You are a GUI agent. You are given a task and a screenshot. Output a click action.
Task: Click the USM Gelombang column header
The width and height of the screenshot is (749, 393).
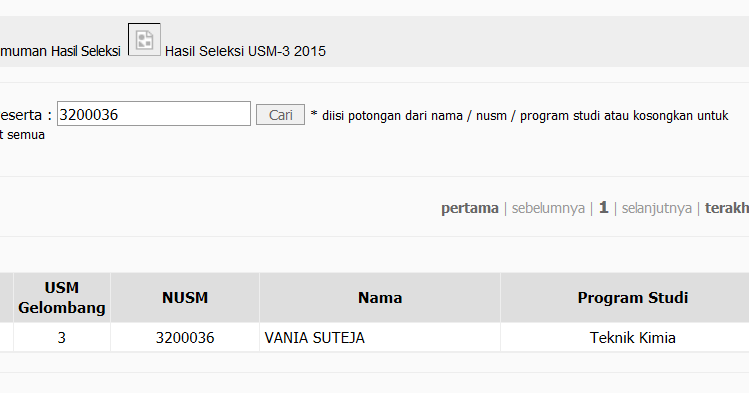pos(62,297)
